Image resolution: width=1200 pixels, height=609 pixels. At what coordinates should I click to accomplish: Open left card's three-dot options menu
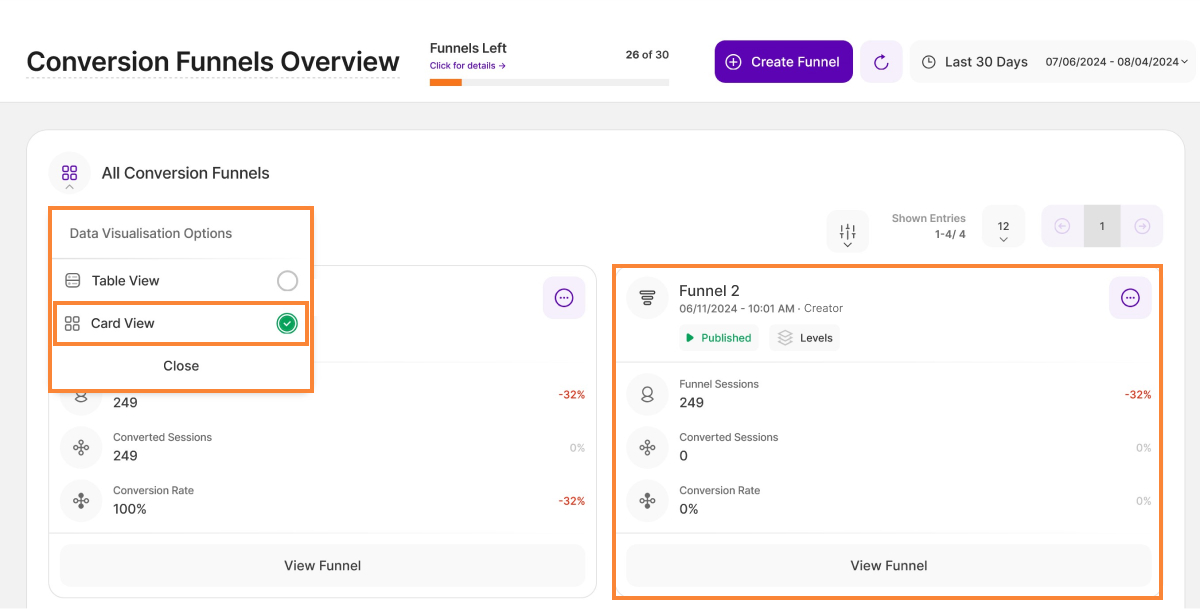[x=564, y=298]
